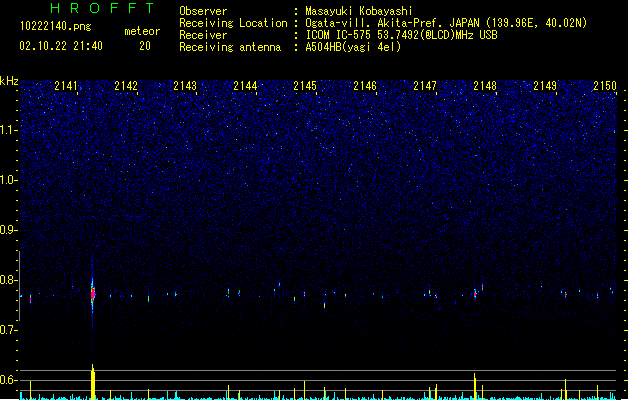629x400 pixels.
Task: Click the tallest yellow power spike after 2141
Action: coord(93,382)
